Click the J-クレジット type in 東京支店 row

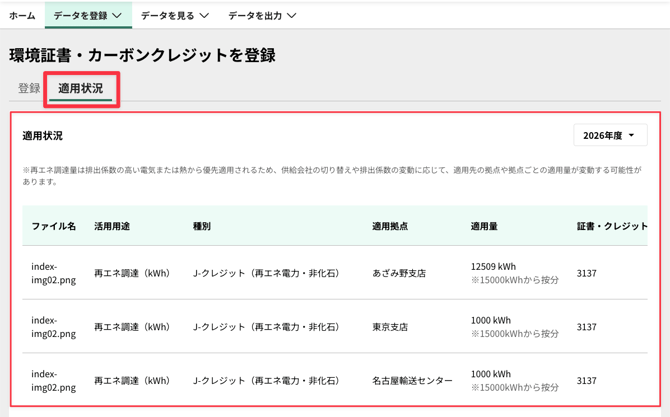(x=266, y=327)
